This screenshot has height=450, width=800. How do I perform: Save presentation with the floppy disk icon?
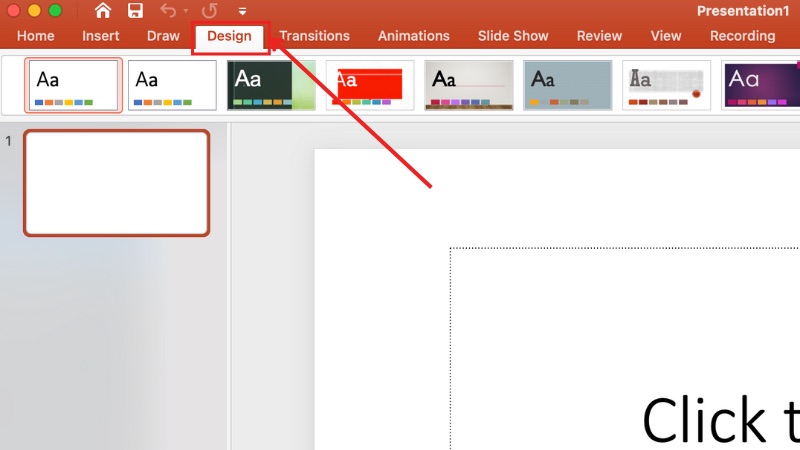click(135, 10)
